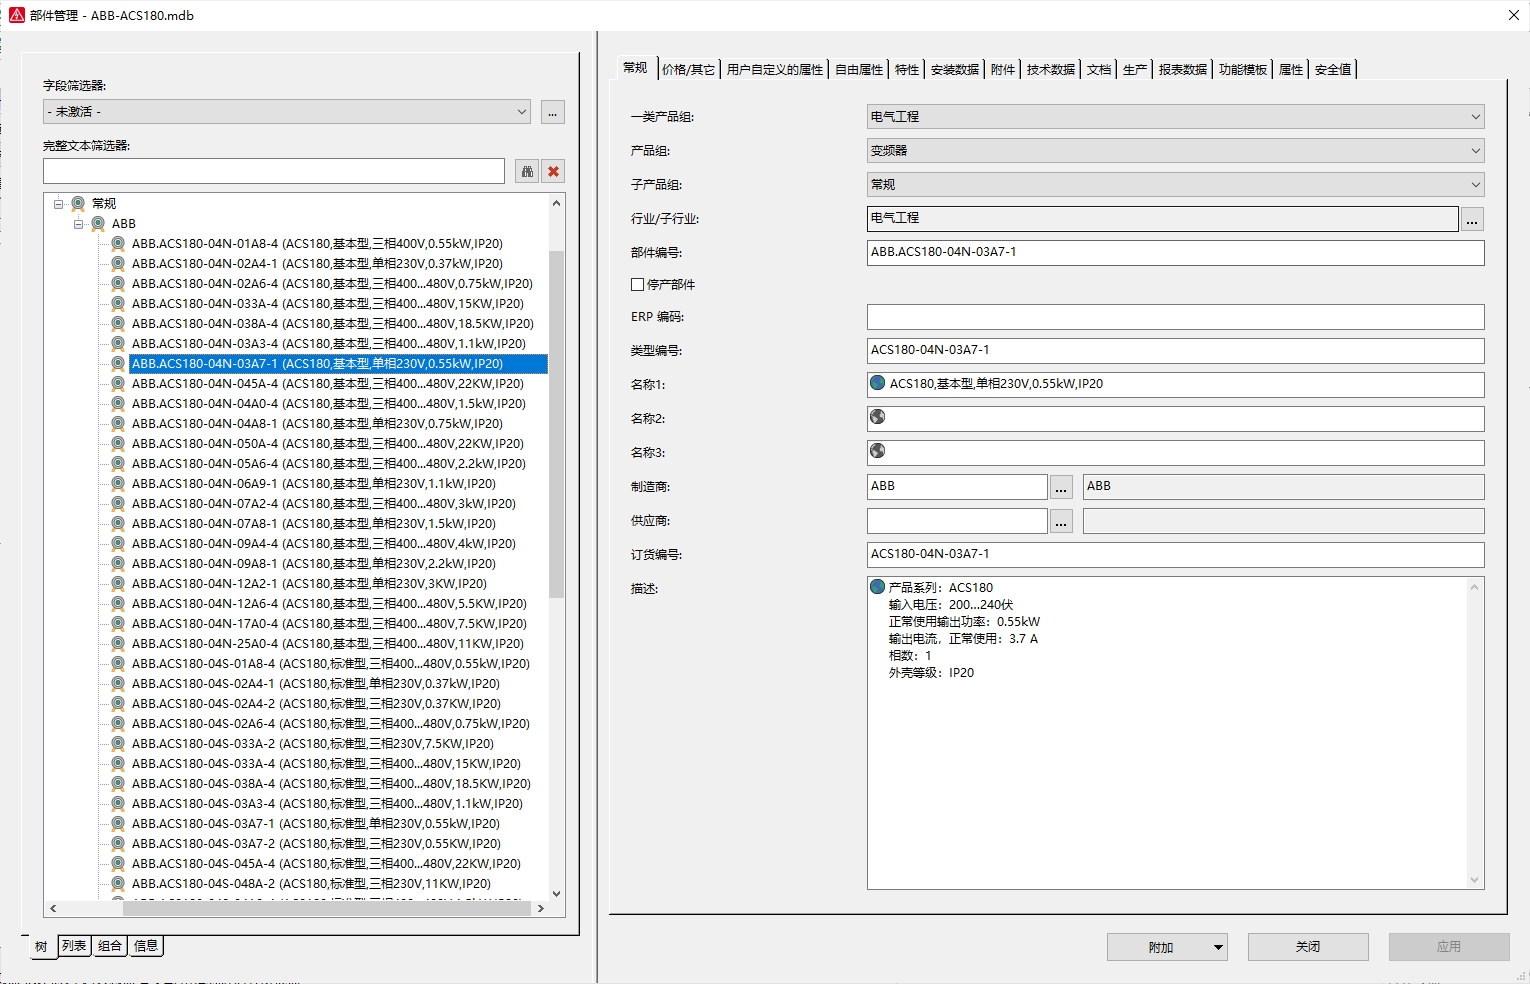
Task: Click the globe icon in 名称3 field
Action: click(x=878, y=451)
